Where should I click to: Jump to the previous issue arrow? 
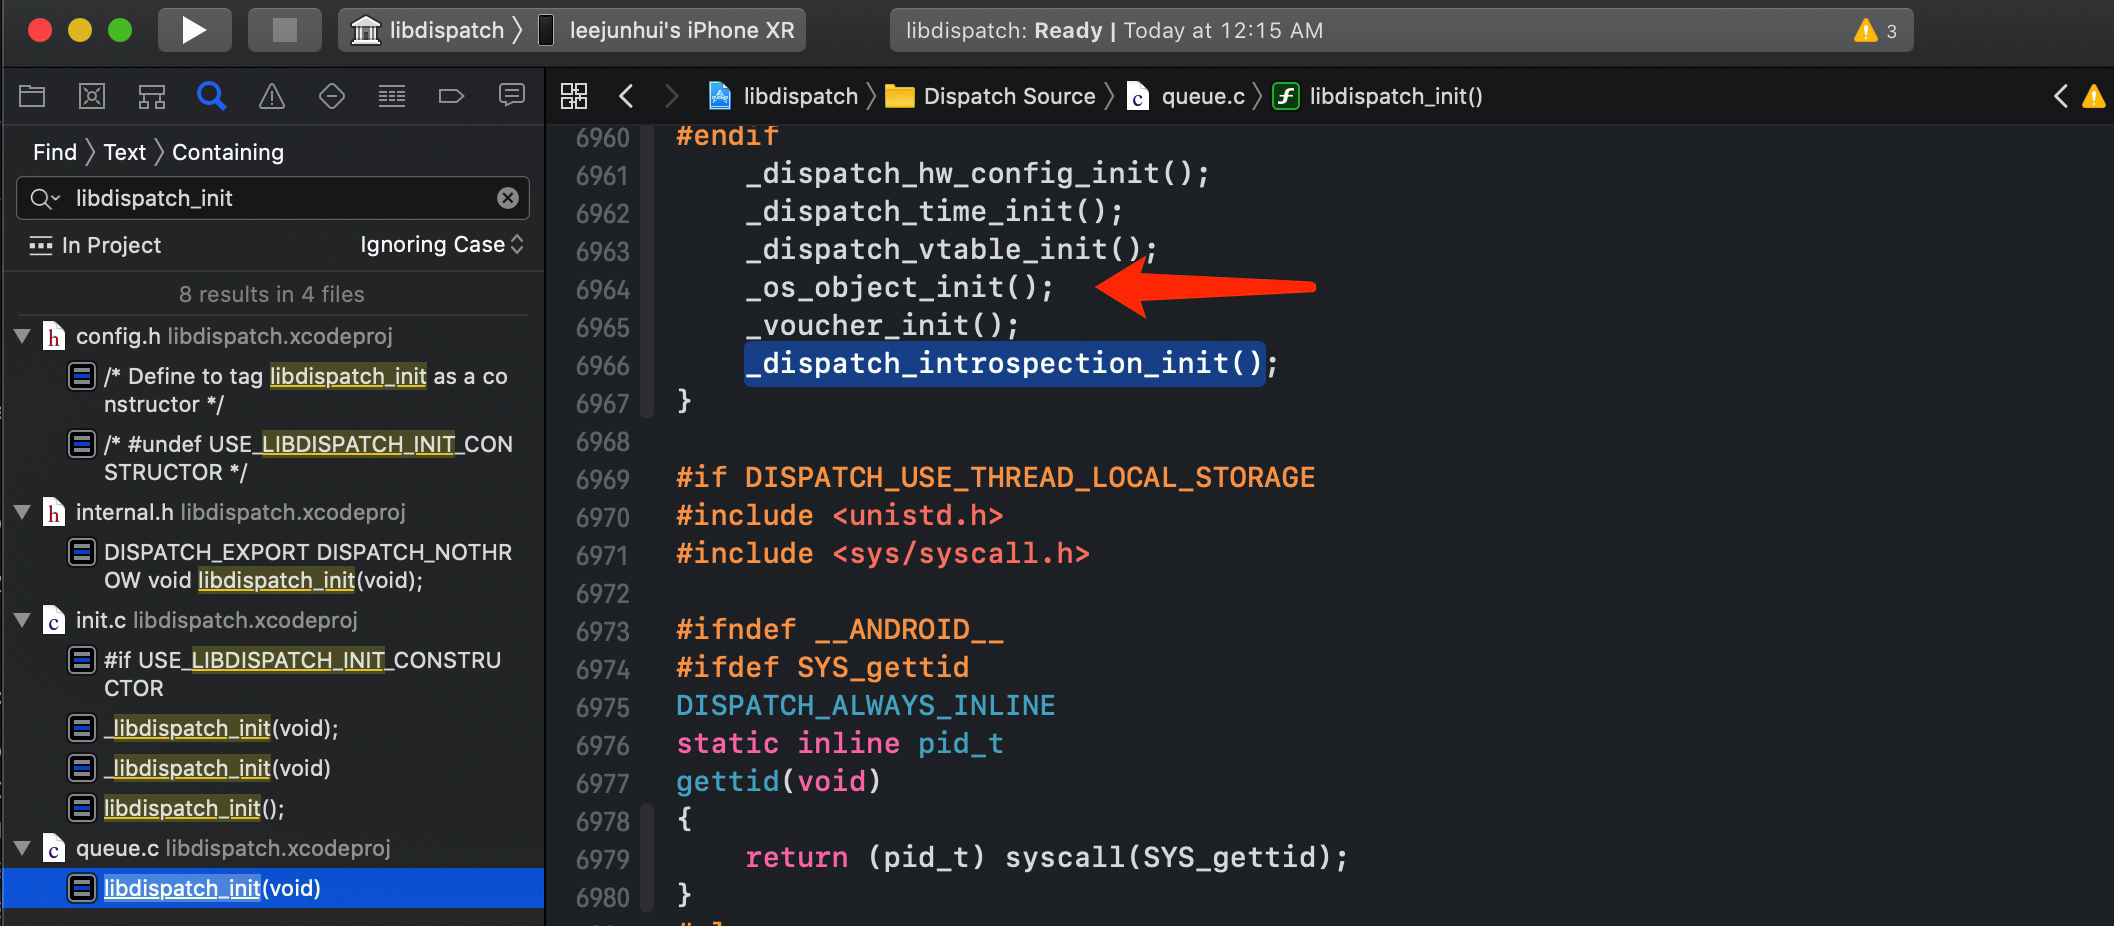tap(2060, 96)
